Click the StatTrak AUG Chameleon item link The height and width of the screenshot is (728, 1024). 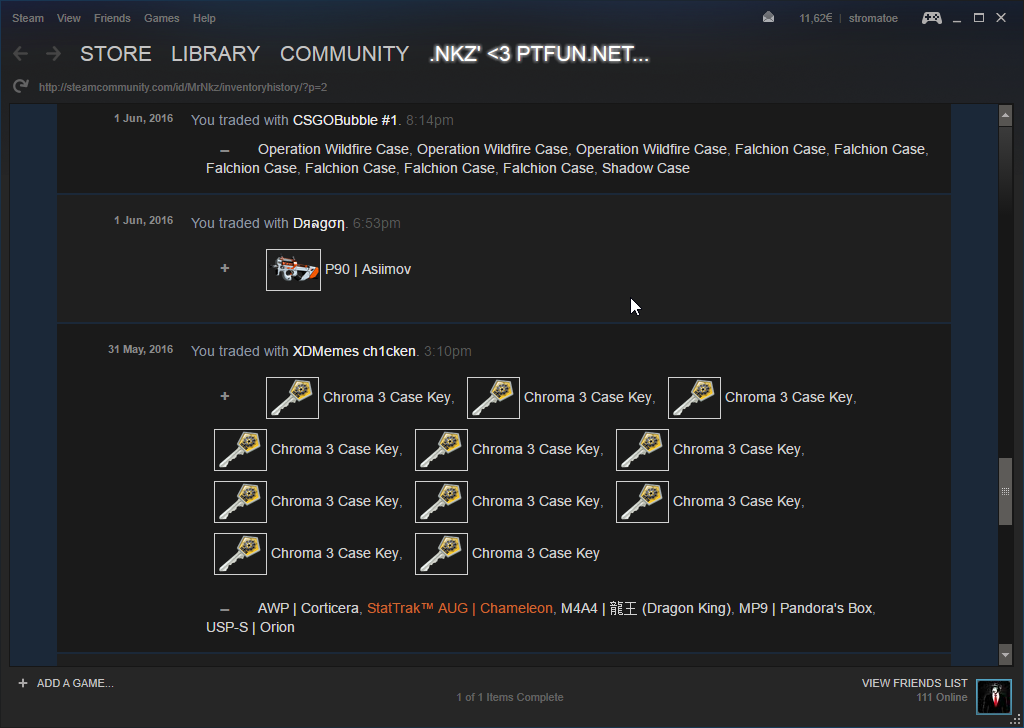point(459,608)
